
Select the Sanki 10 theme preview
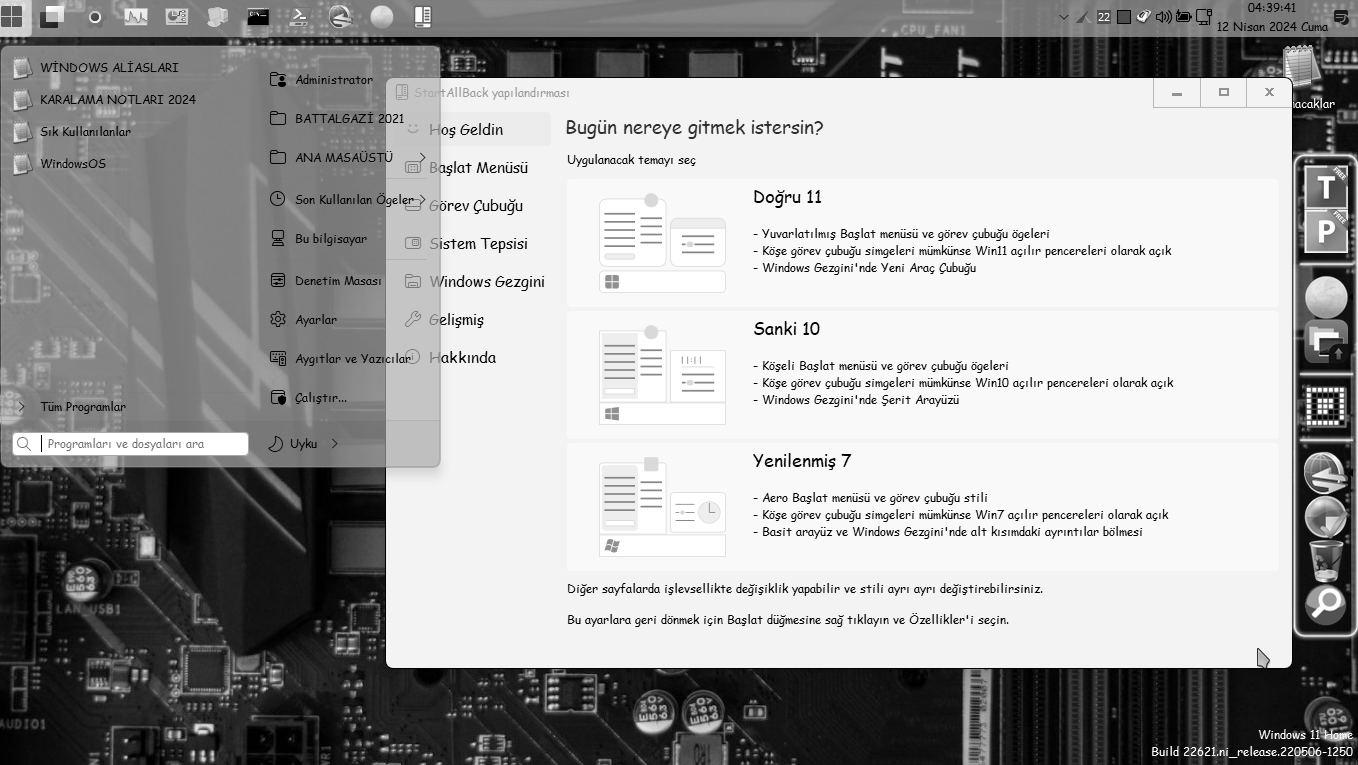tap(662, 375)
